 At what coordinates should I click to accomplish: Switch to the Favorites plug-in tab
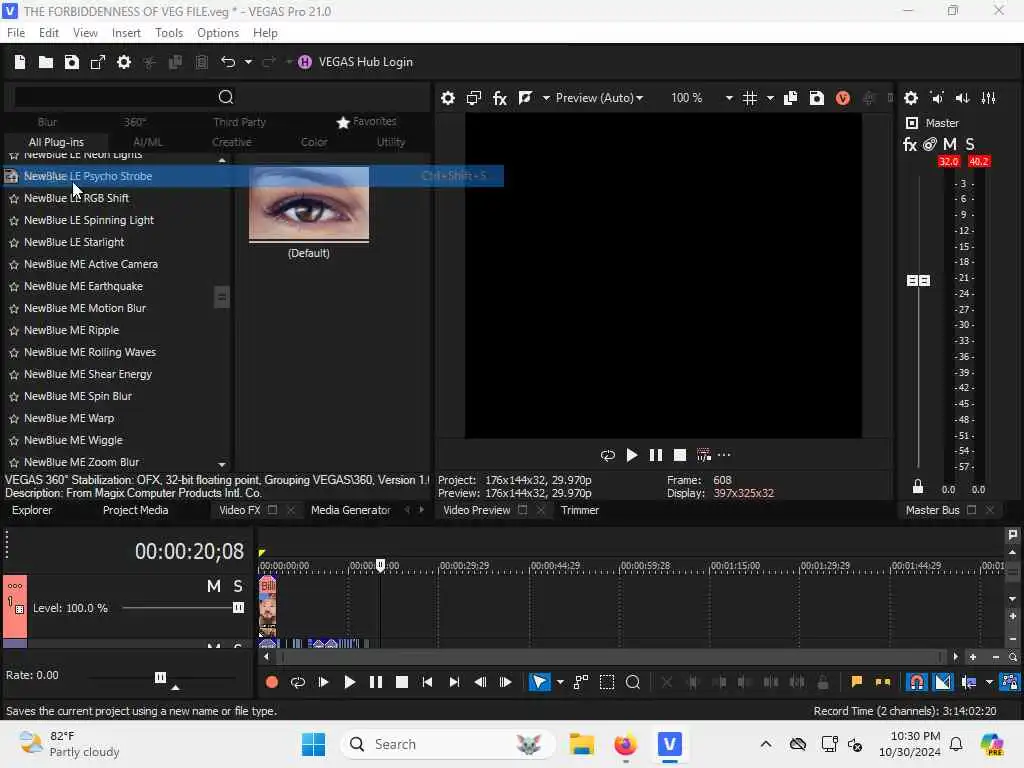(366, 121)
